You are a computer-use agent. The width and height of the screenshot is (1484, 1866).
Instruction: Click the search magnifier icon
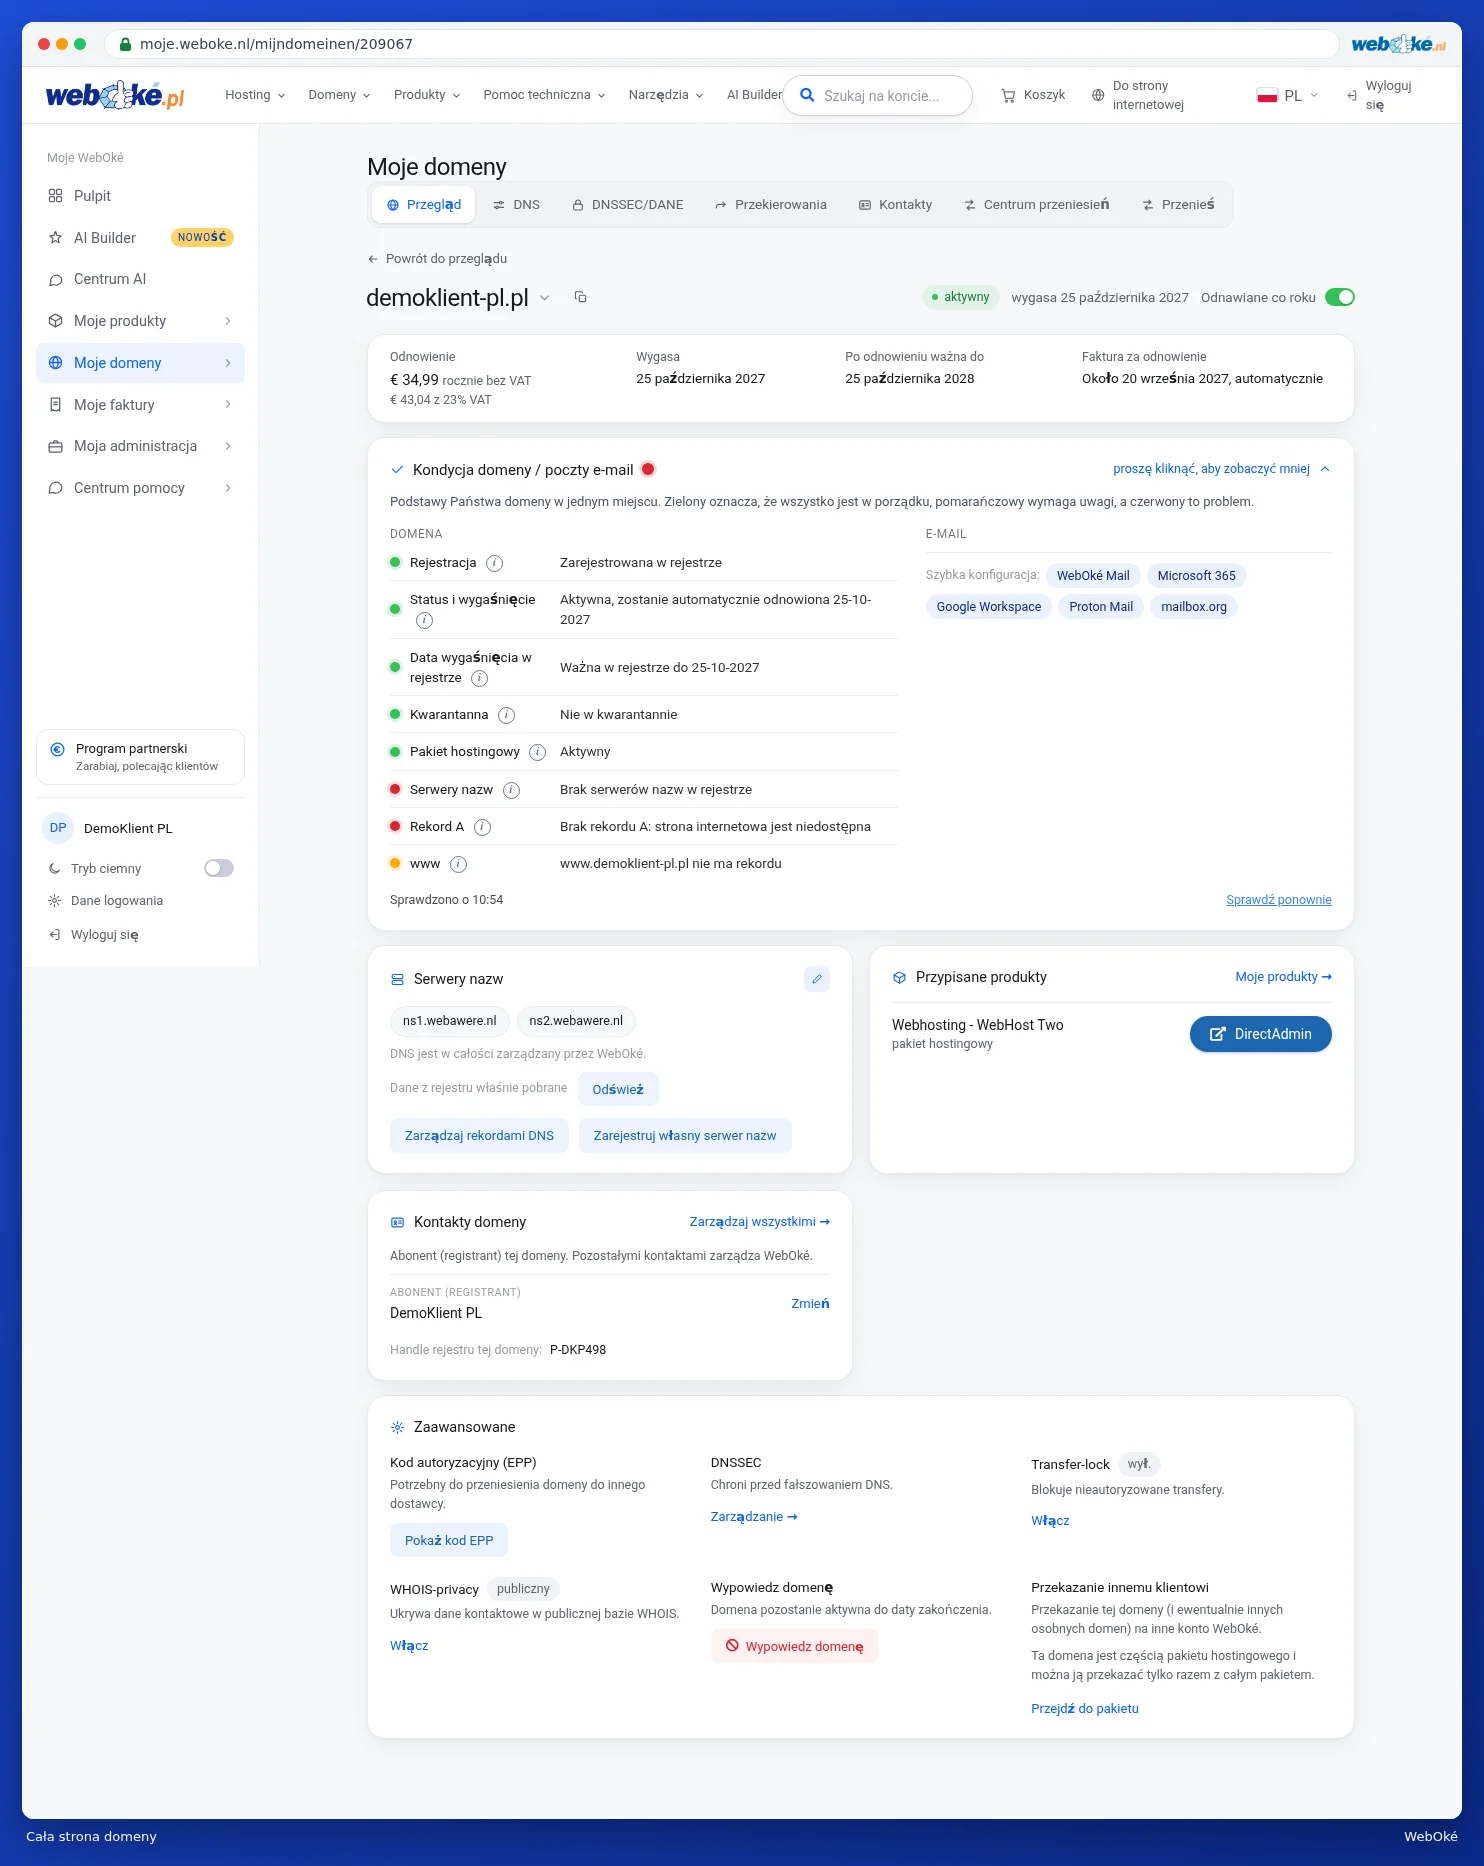click(807, 96)
